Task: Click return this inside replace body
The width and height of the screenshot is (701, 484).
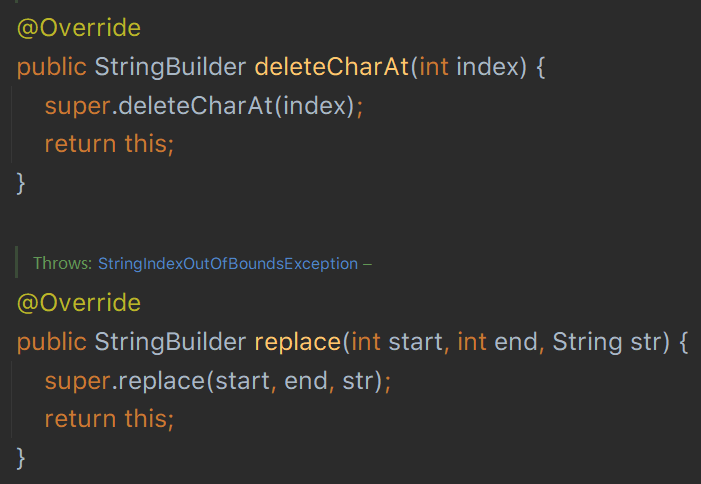Action: (x=109, y=418)
